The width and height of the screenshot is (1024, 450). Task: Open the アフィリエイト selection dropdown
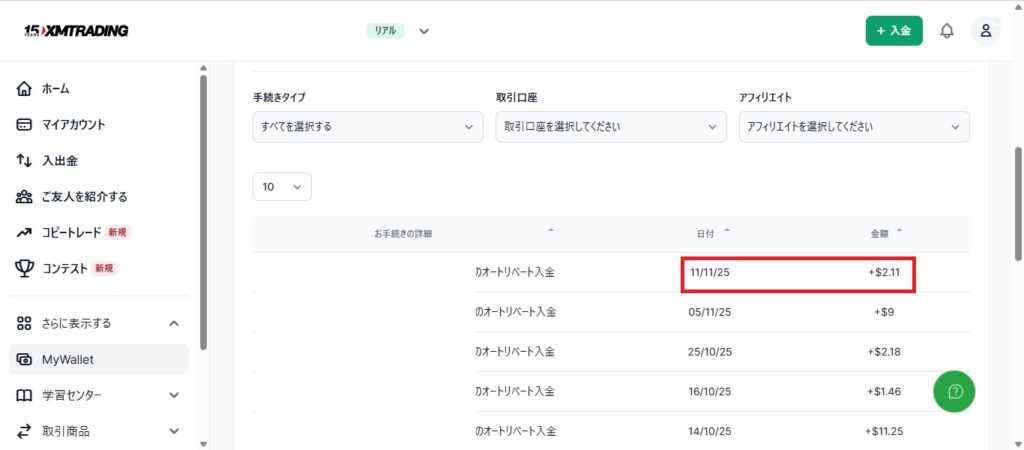(853, 127)
